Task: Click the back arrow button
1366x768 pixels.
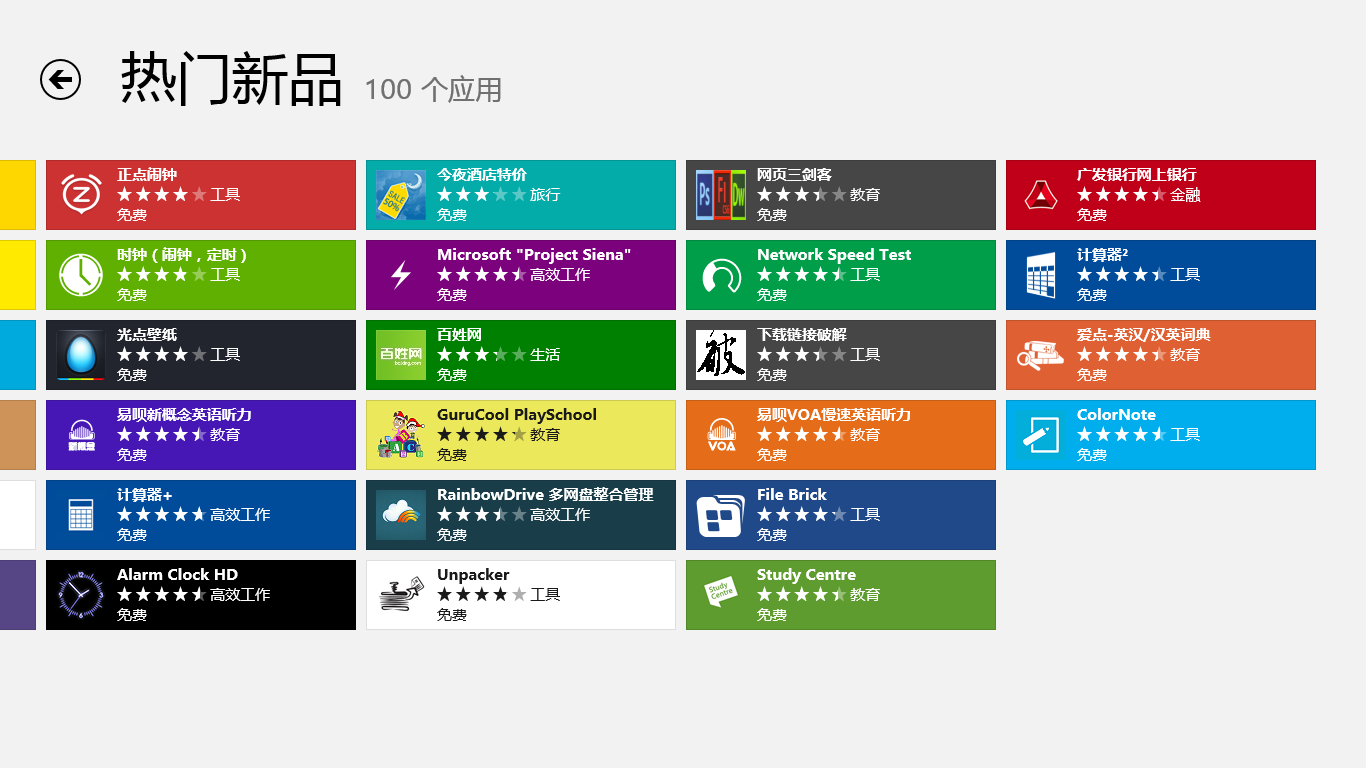Action: (60, 79)
